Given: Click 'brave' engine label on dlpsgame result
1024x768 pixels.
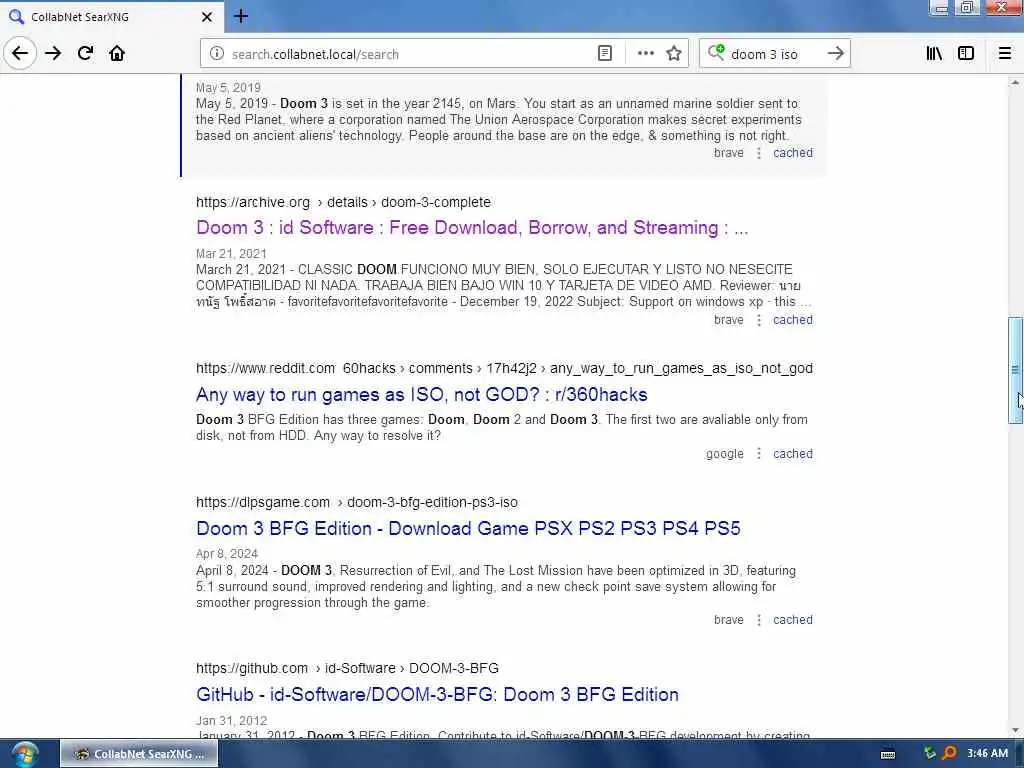Looking at the screenshot, I should pos(729,620).
